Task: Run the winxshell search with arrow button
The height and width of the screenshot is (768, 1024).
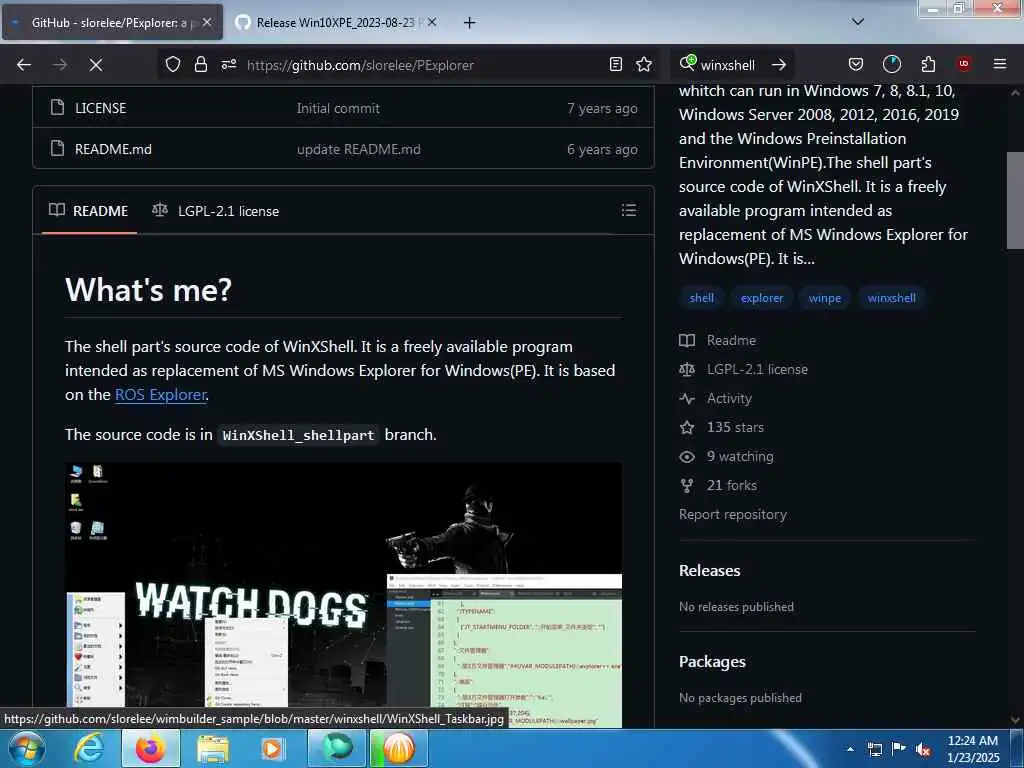Action: pos(778,65)
